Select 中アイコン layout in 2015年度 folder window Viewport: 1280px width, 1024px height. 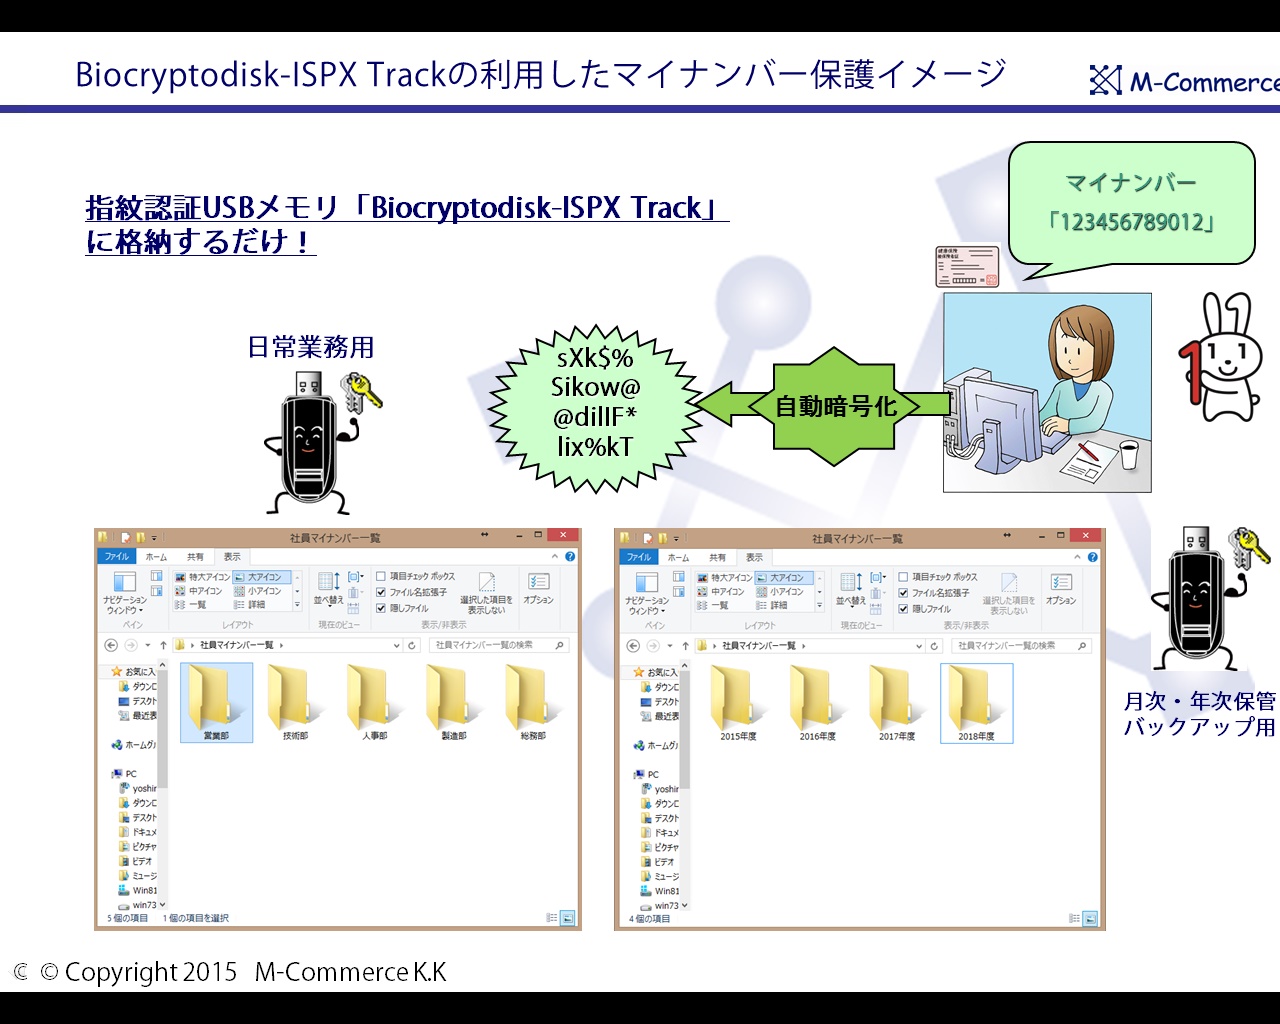(719, 592)
